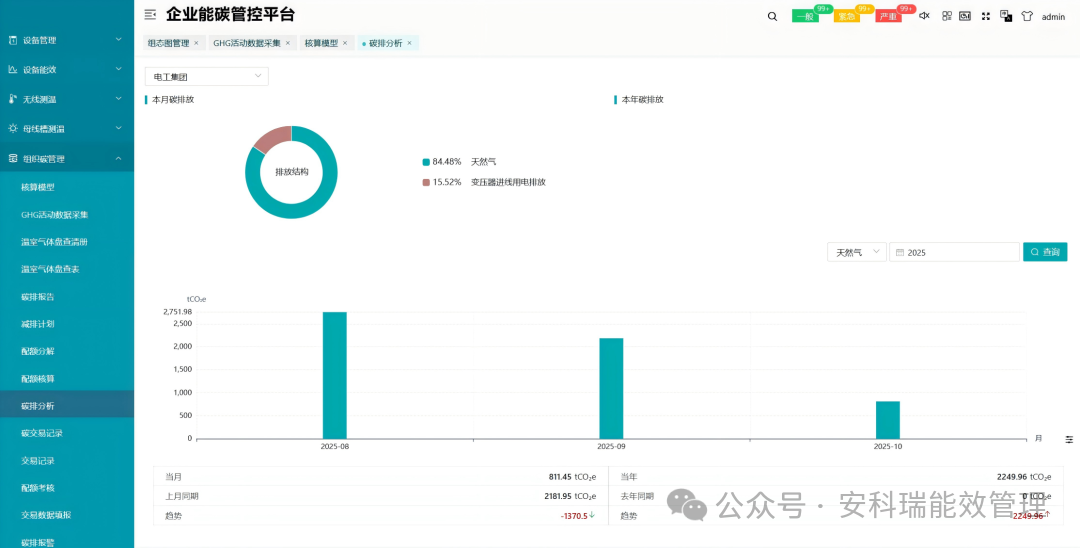Select the 碳排分析 tab
This screenshot has height=548, width=1080.
pos(386,43)
